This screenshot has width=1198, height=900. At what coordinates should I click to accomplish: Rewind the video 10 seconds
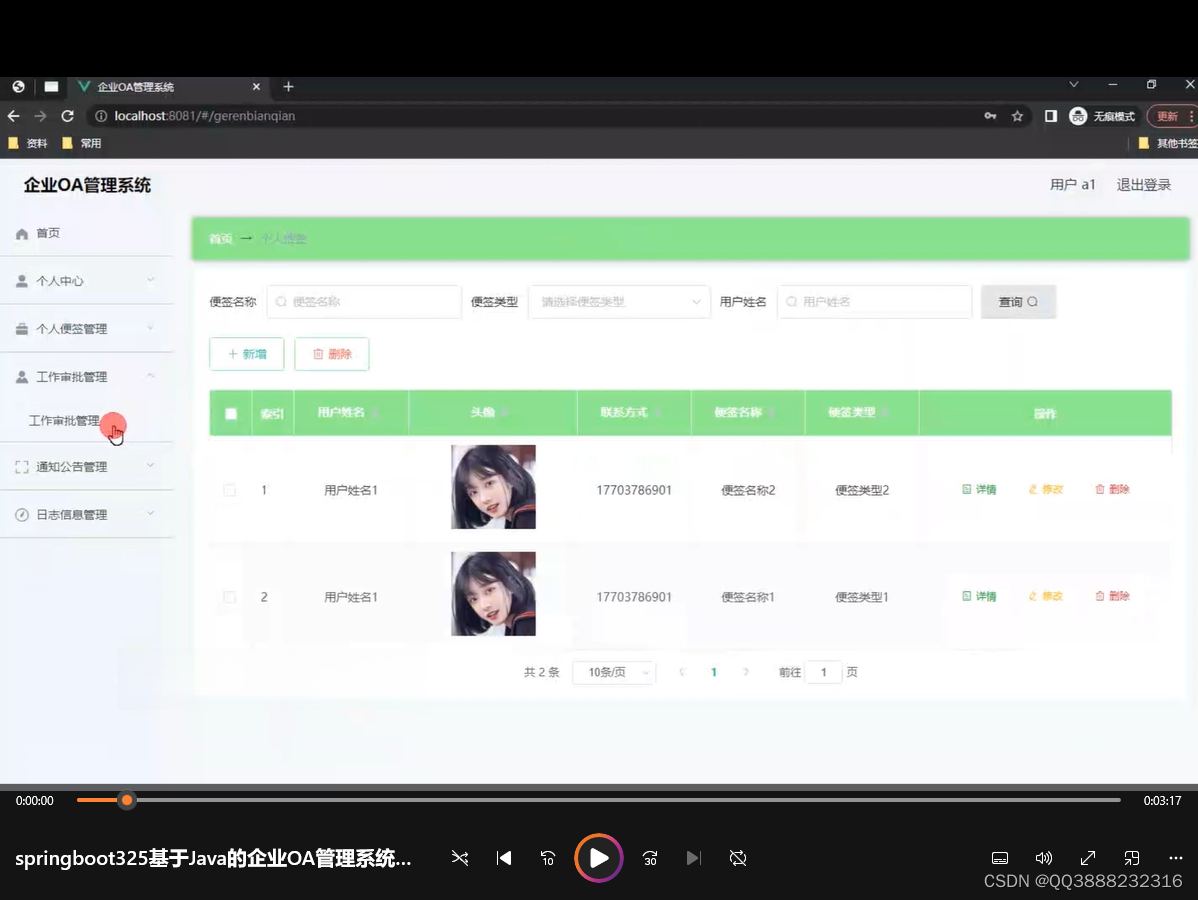coord(548,858)
